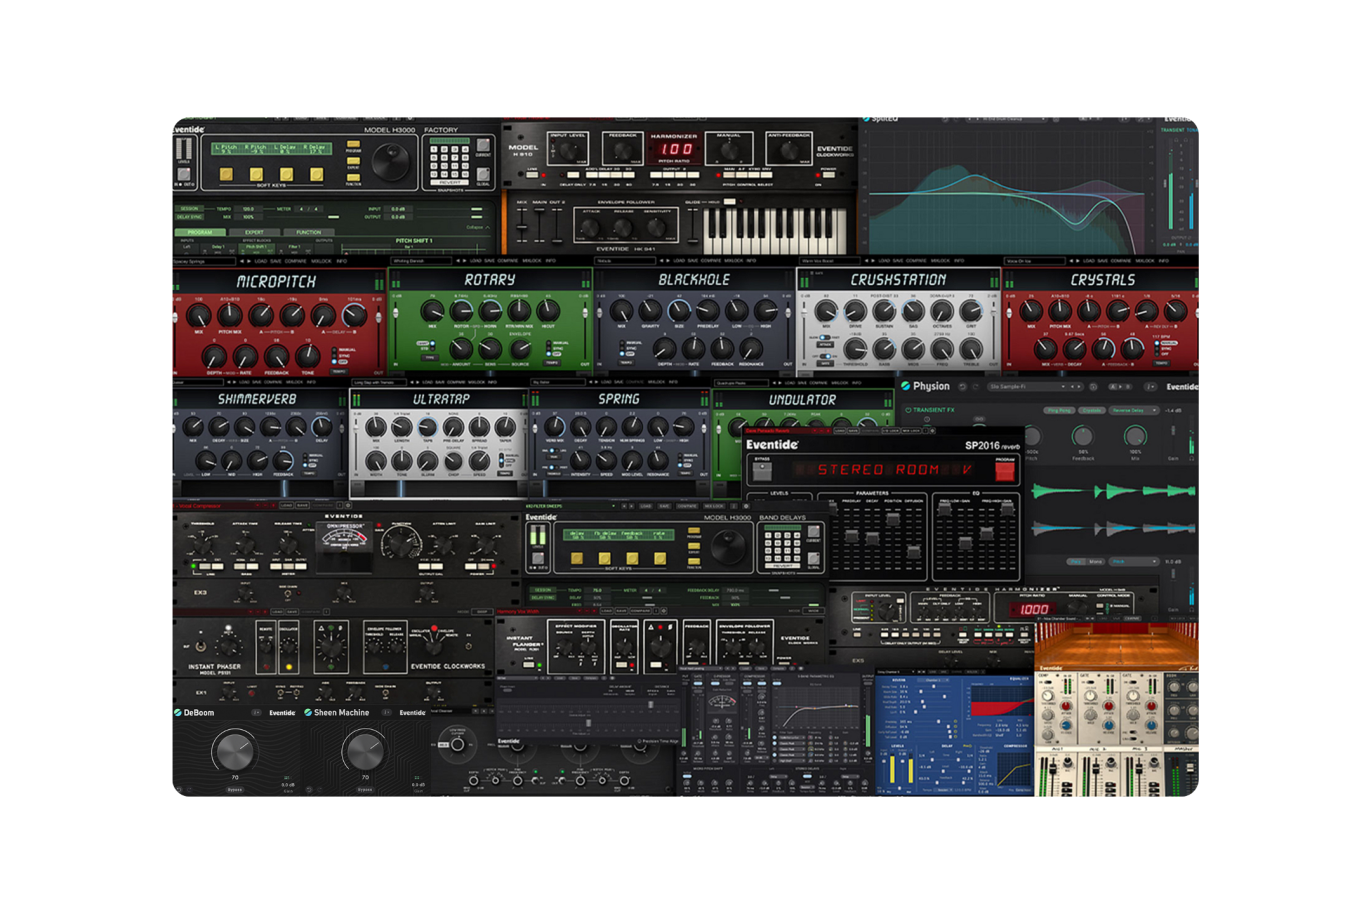This screenshot has width=1371, height=914.
Task: Click Save on Spring's preset toolbar
Action: [x=617, y=382]
